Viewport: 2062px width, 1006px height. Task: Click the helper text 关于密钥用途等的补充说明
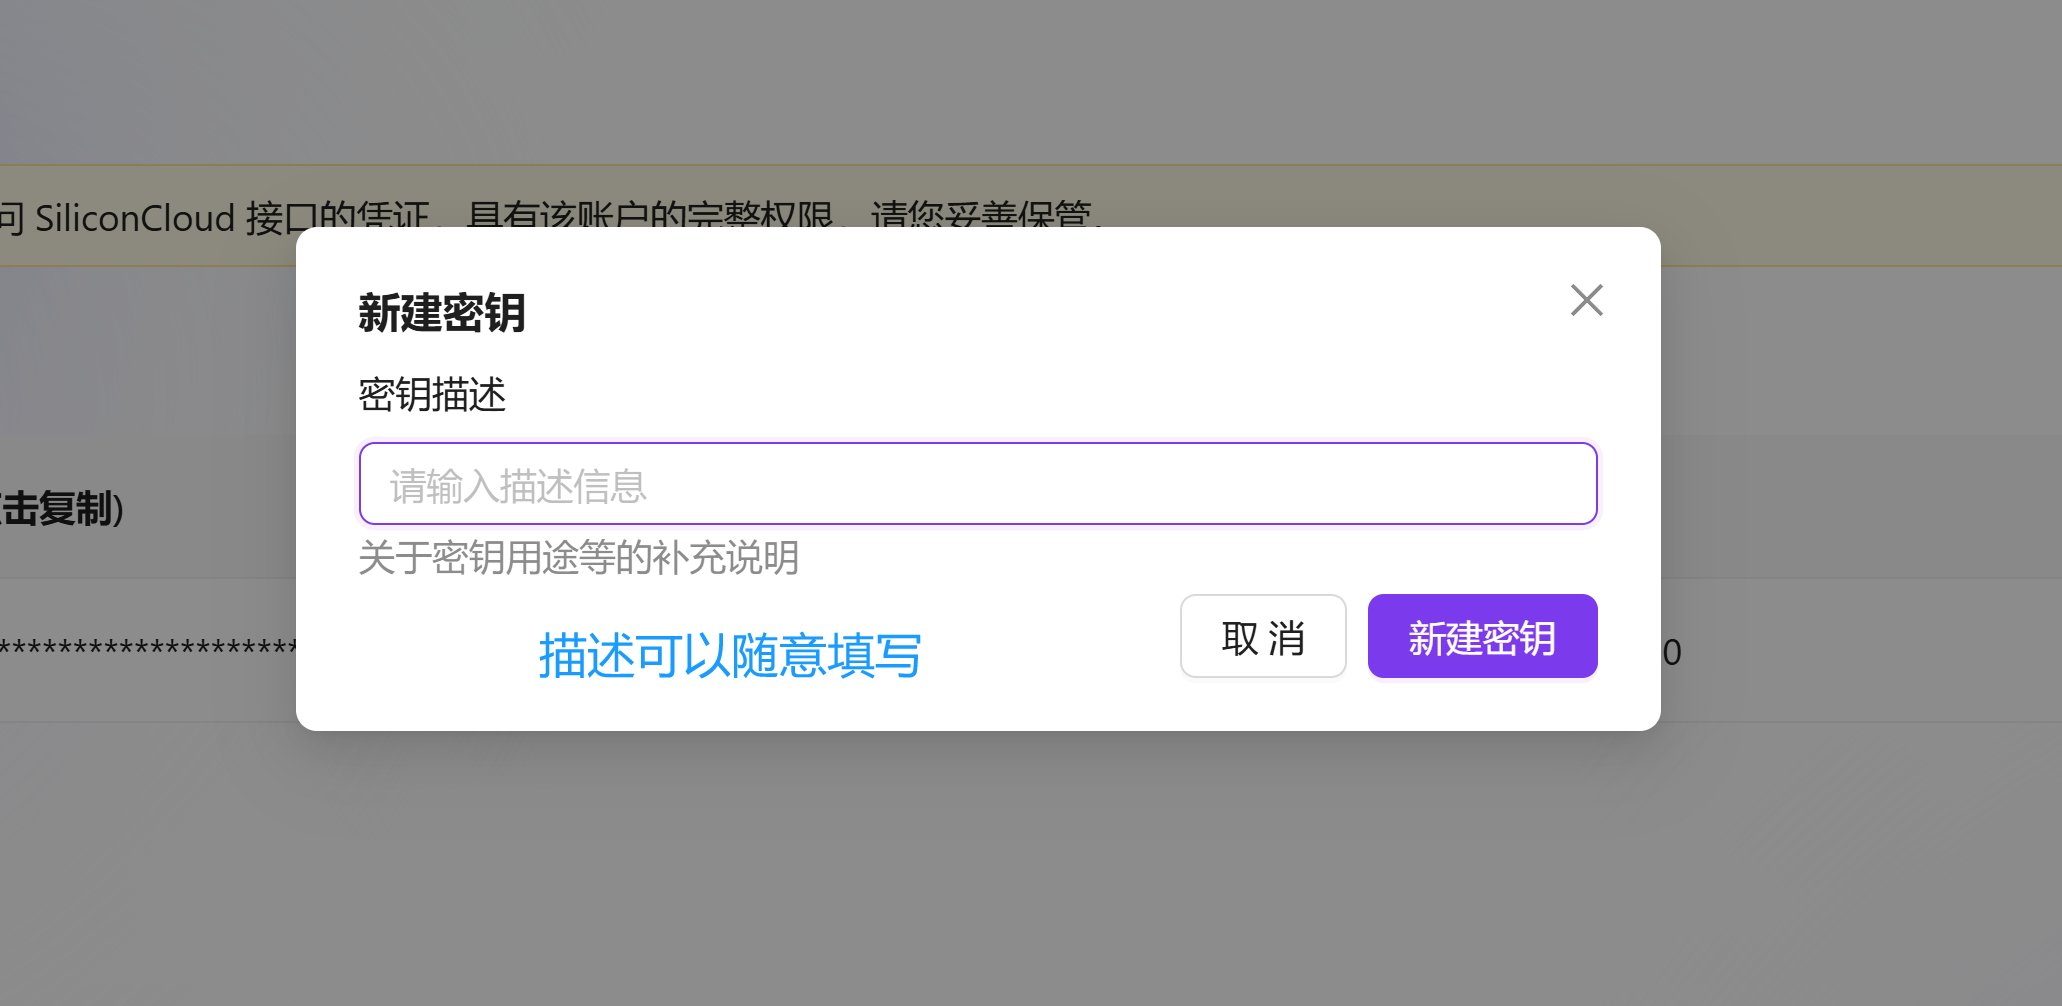[x=578, y=559]
